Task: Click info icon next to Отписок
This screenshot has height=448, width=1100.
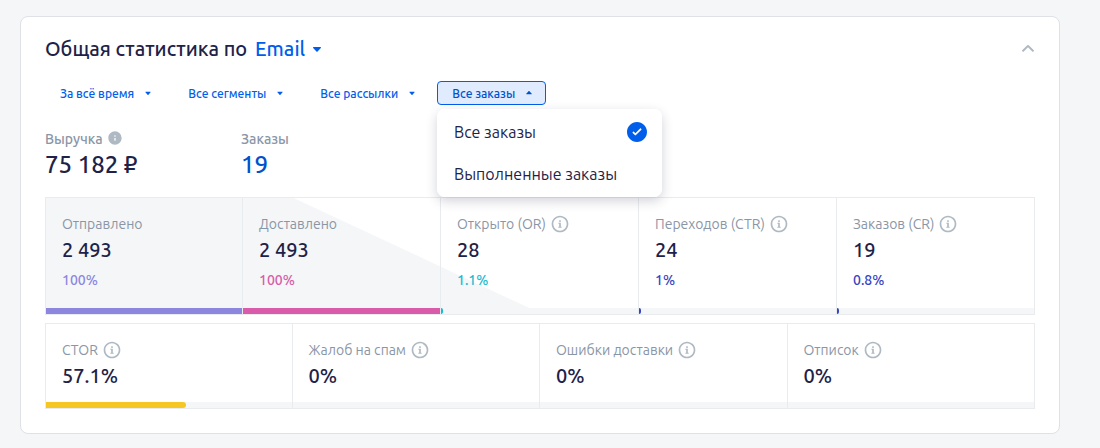Action: (873, 350)
